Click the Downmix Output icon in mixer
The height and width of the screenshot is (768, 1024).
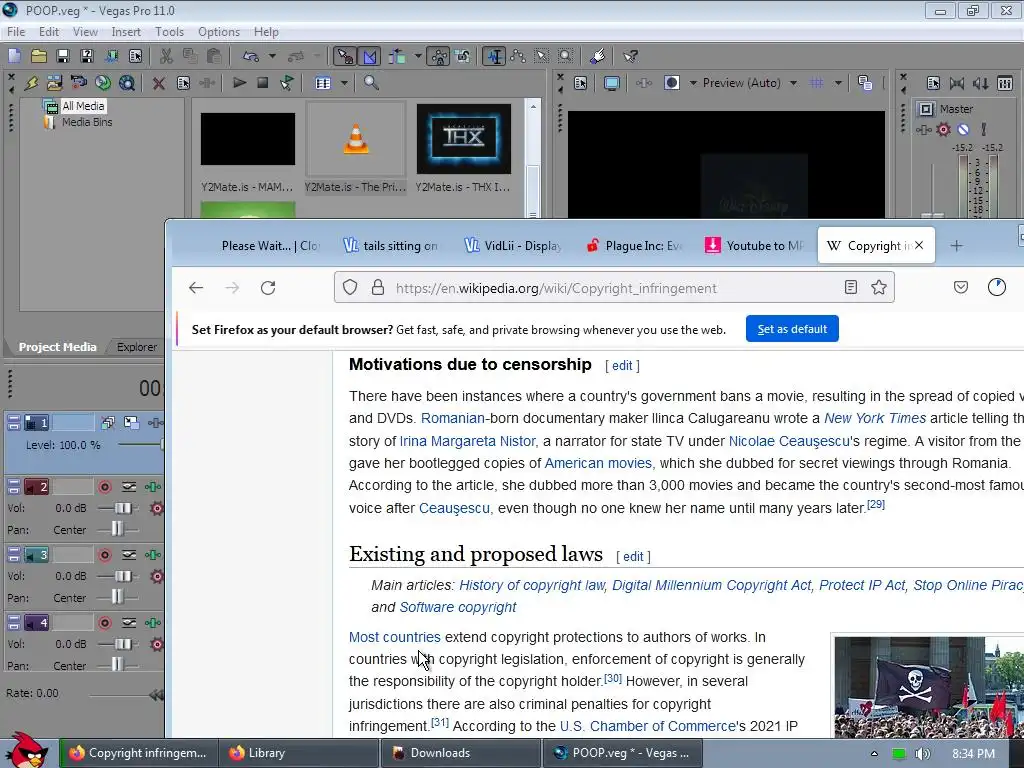point(957,83)
